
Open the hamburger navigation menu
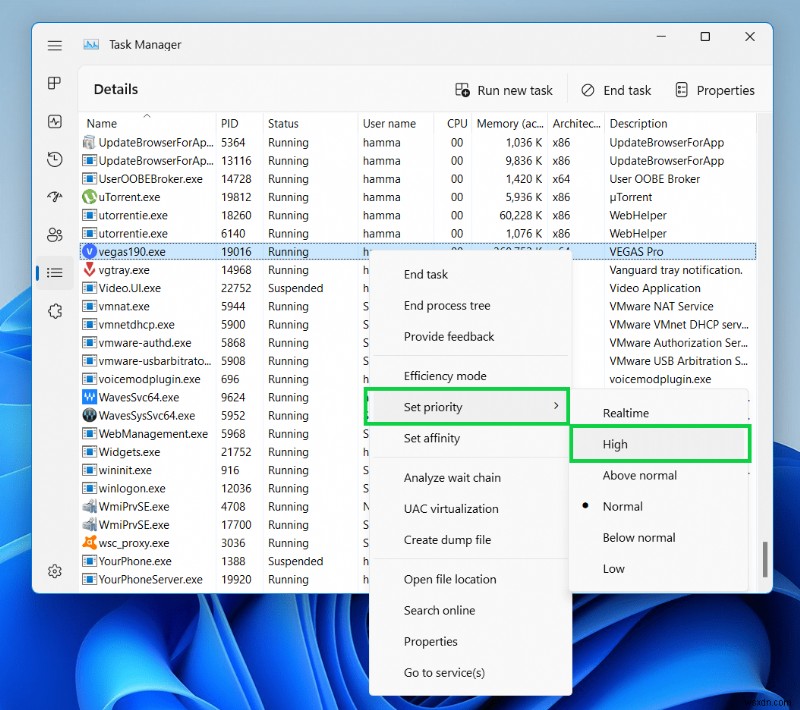pos(55,45)
